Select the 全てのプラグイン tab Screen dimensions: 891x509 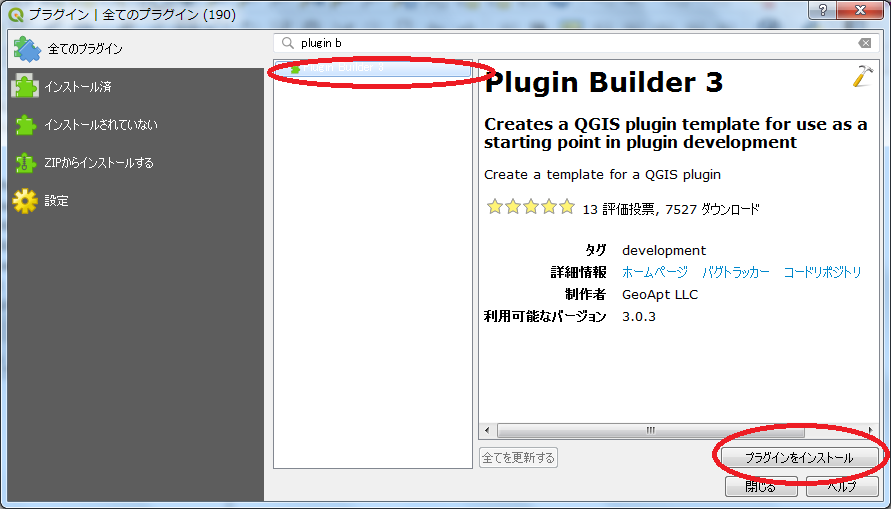coord(136,49)
